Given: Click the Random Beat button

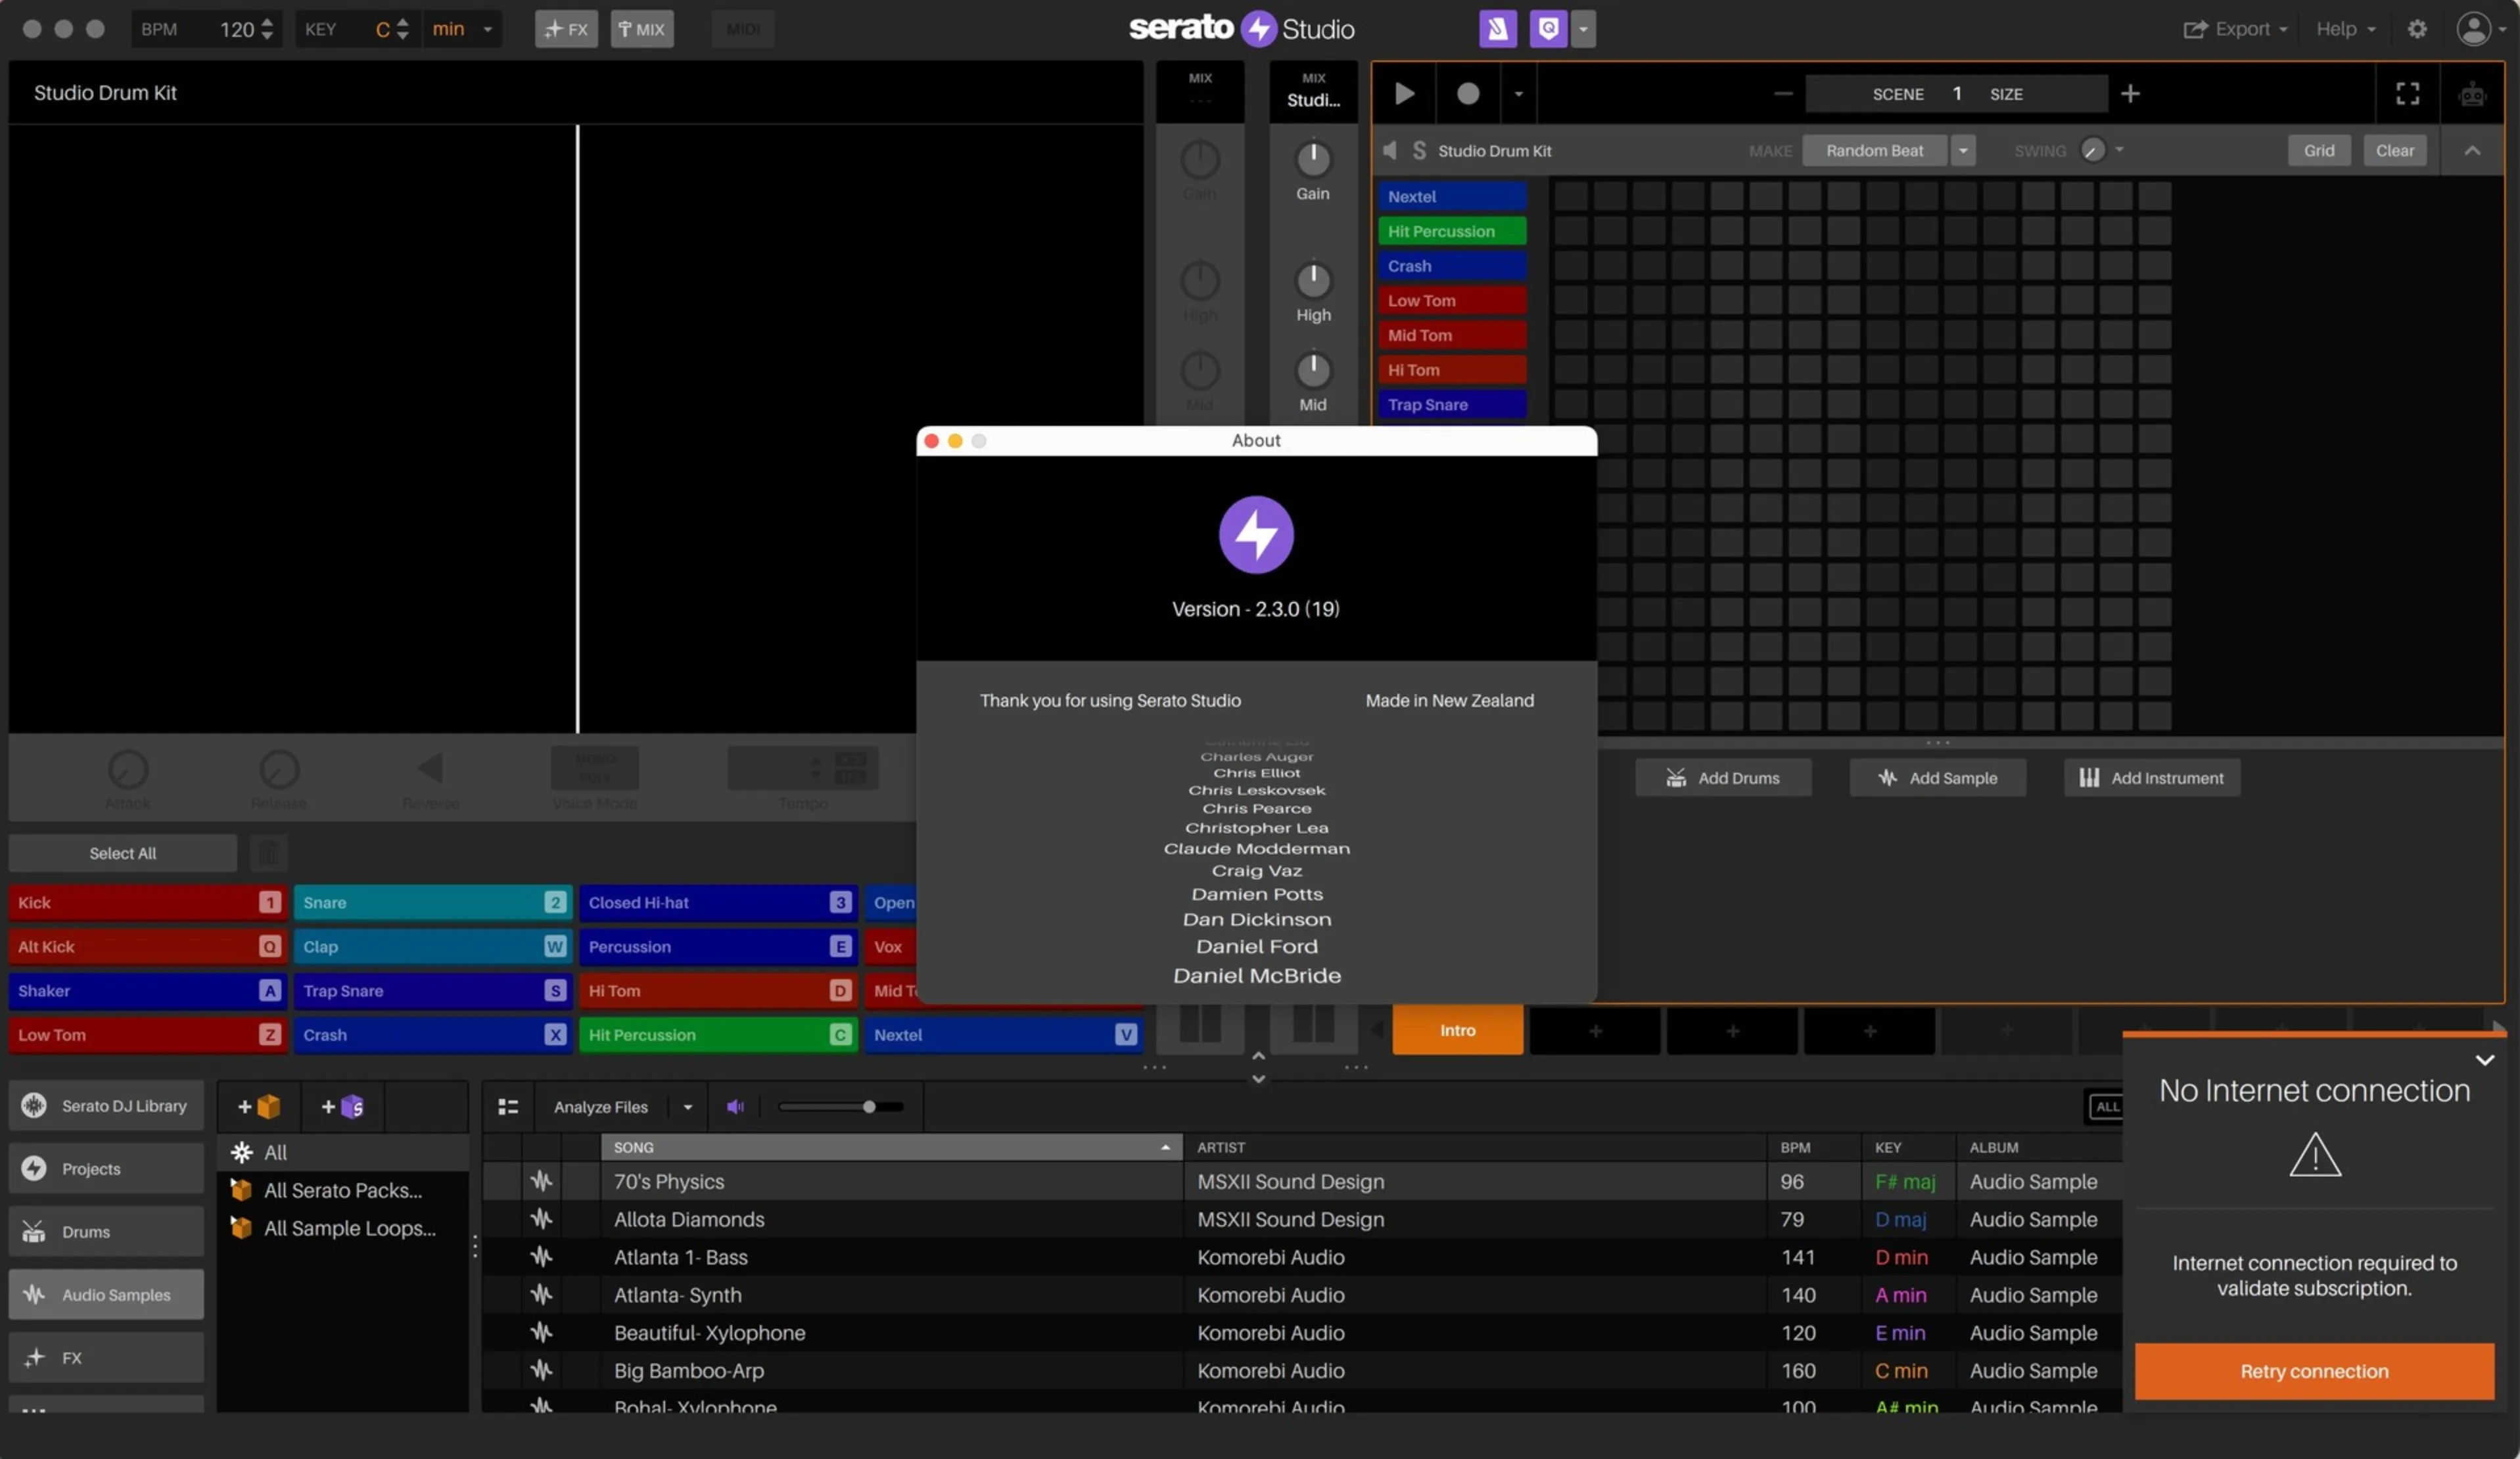Looking at the screenshot, I should [x=1874, y=150].
